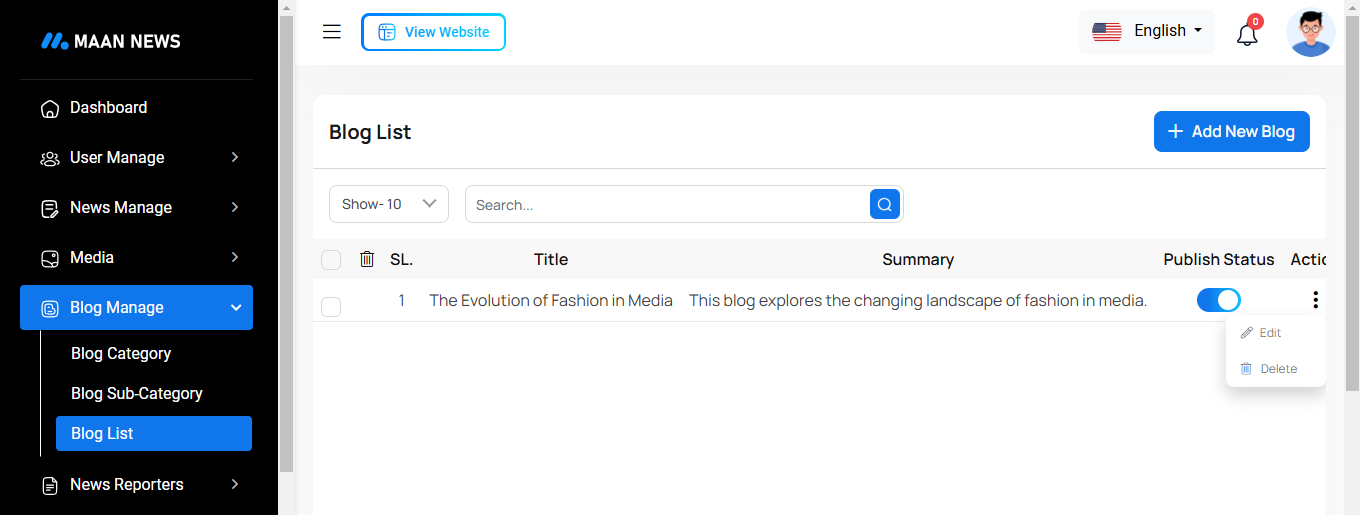Click the Dashboard home icon
This screenshot has height=515, width=1360.
pyautogui.click(x=49, y=108)
